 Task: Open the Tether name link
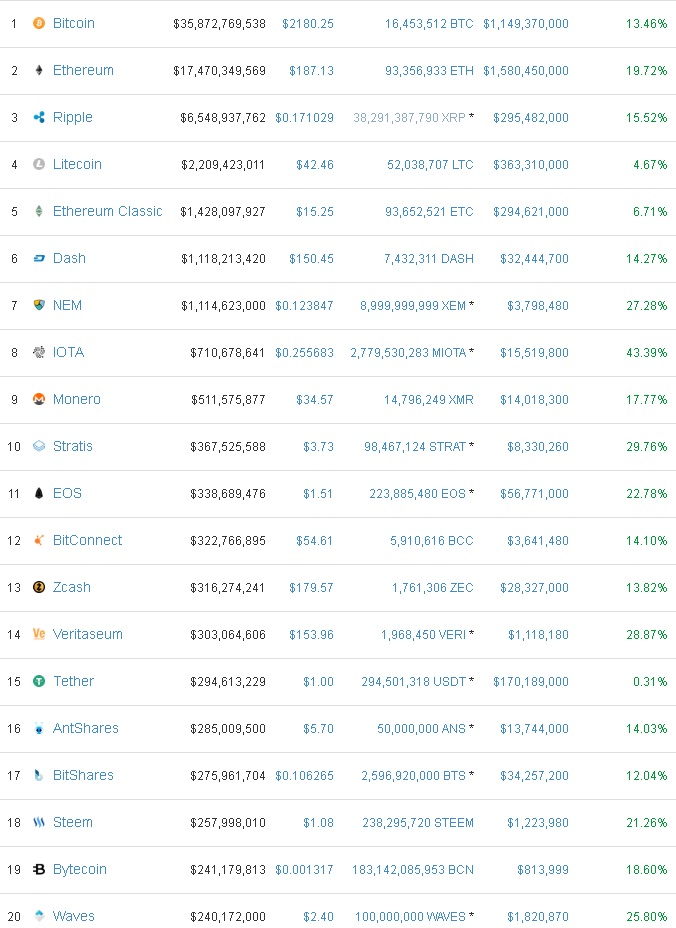(x=73, y=681)
